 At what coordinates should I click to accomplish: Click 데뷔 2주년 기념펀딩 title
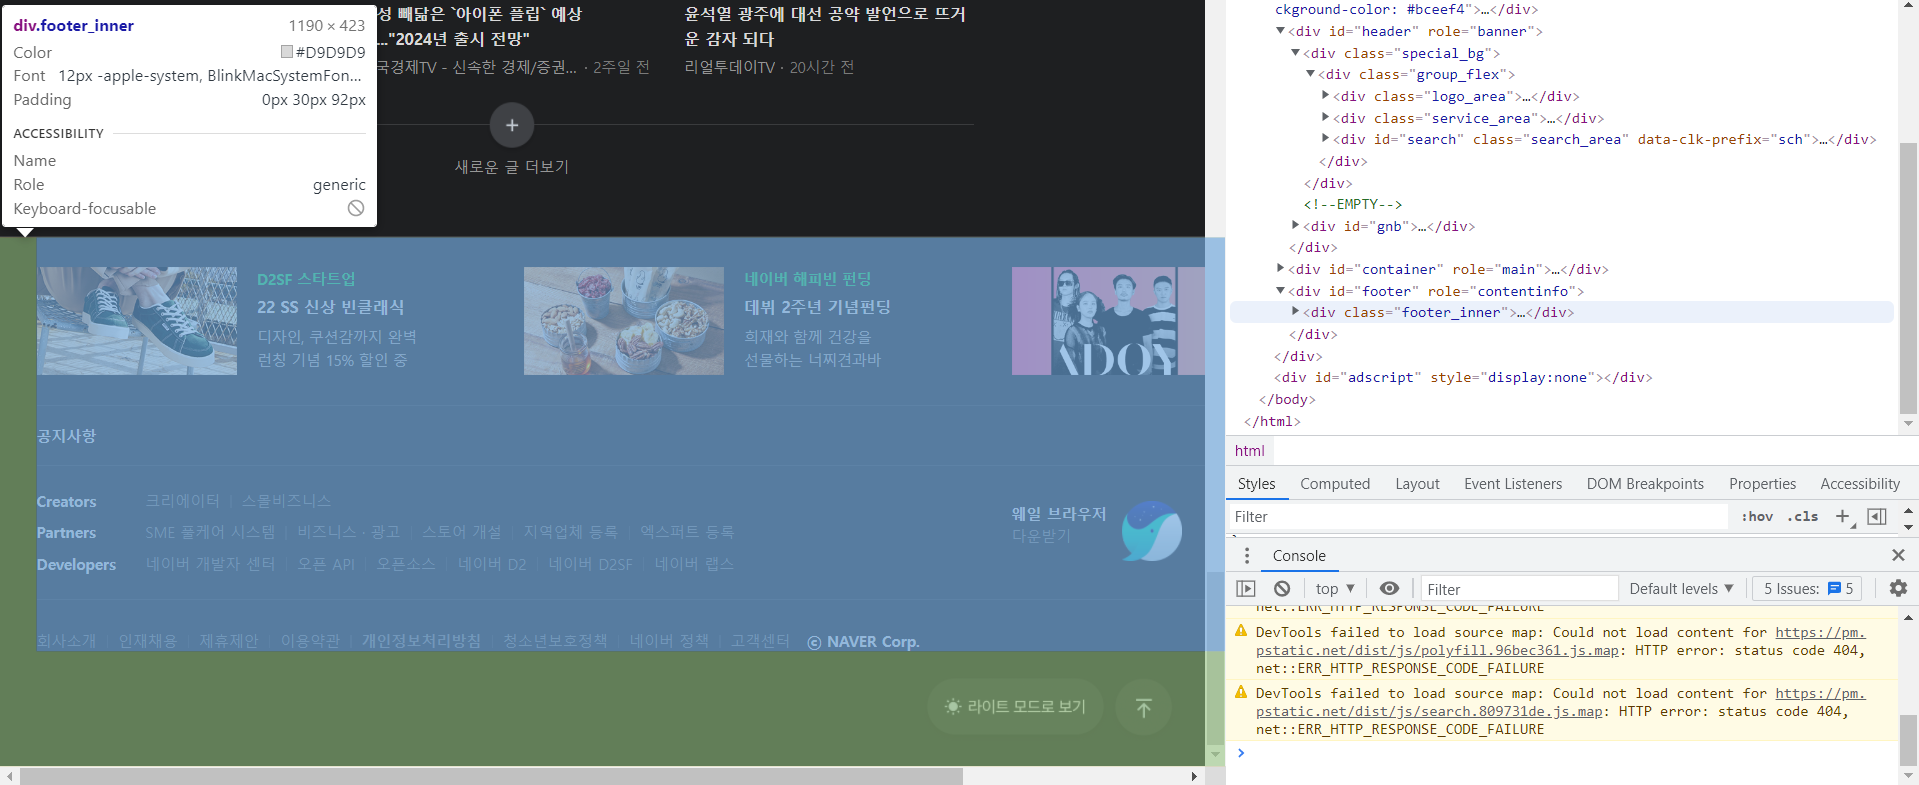pyautogui.click(x=817, y=307)
